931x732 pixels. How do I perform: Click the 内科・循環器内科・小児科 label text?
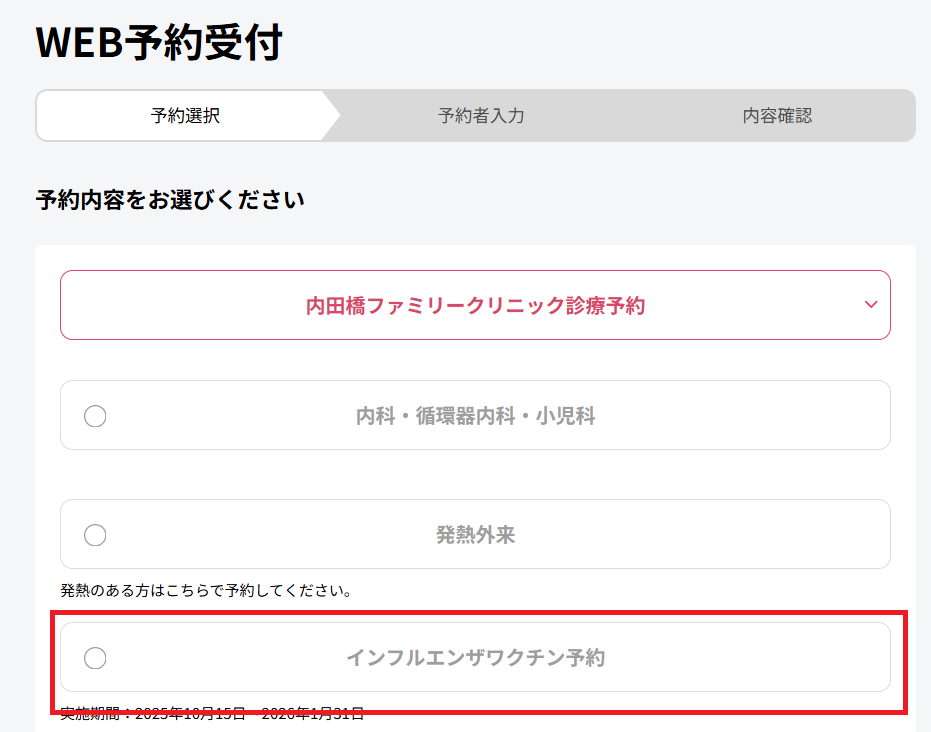click(475, 416)
